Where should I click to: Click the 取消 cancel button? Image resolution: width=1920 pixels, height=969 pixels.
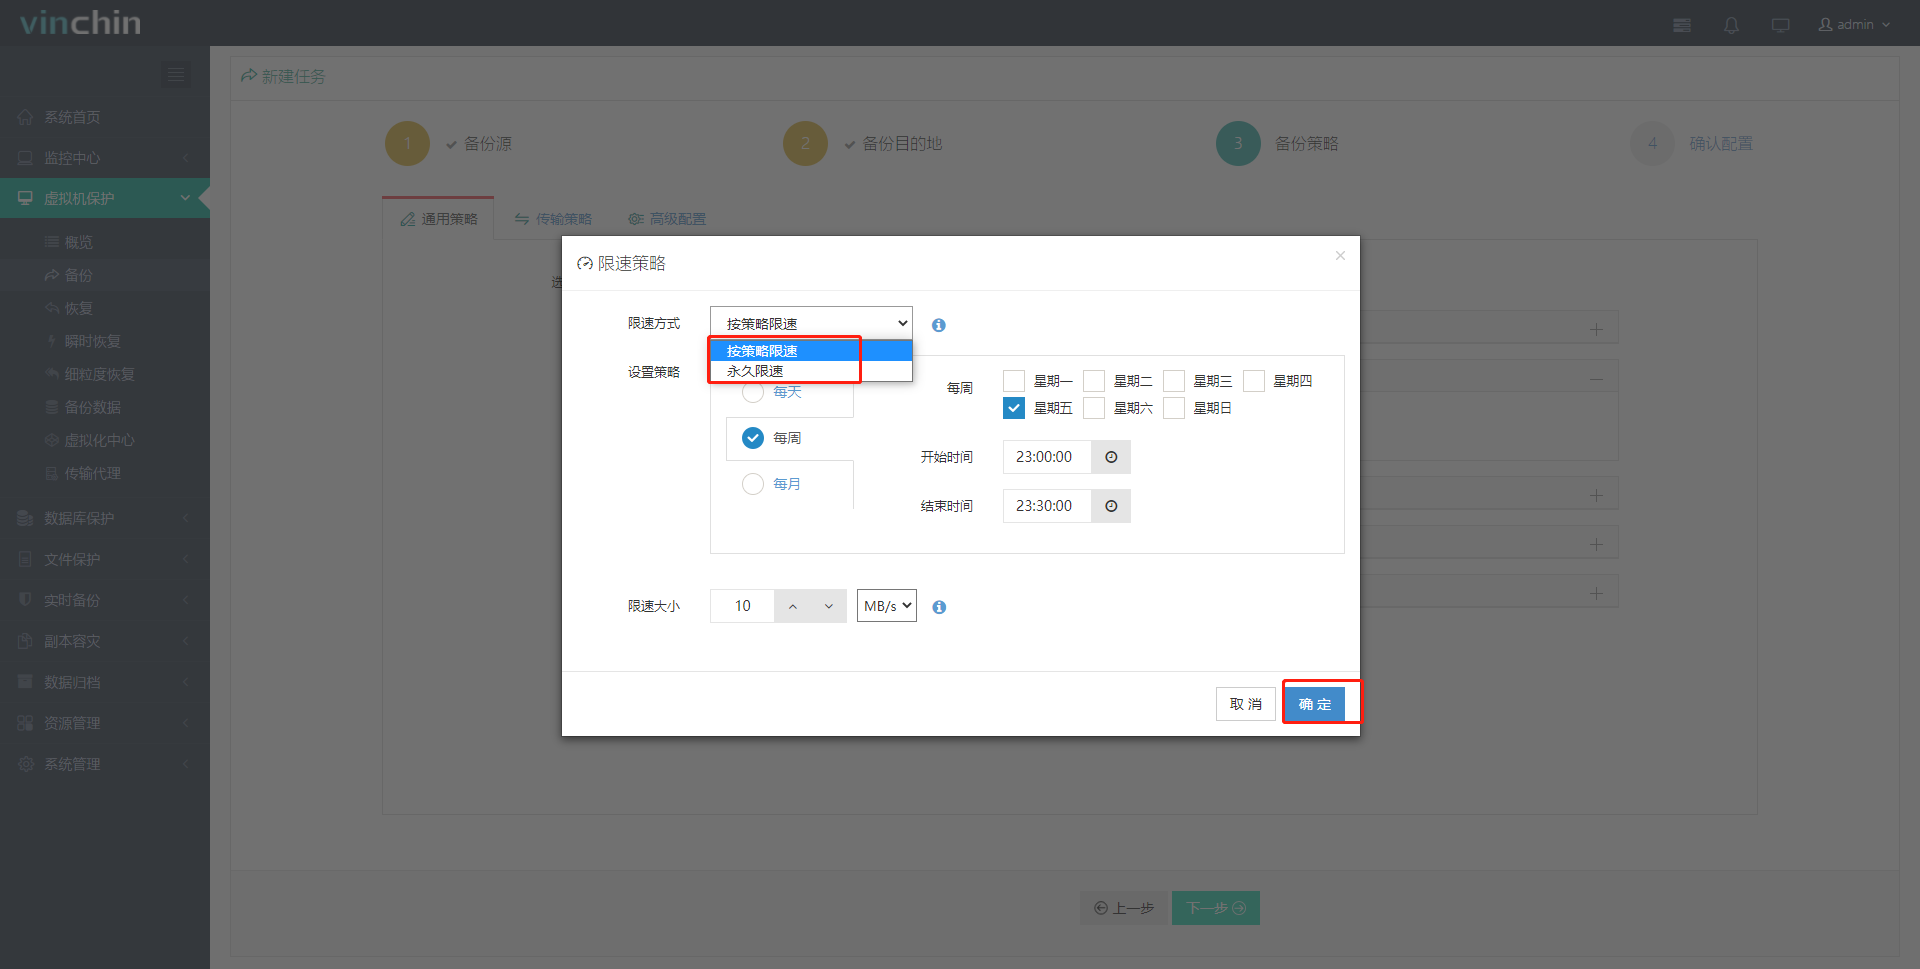click(x=1246, y=704)
